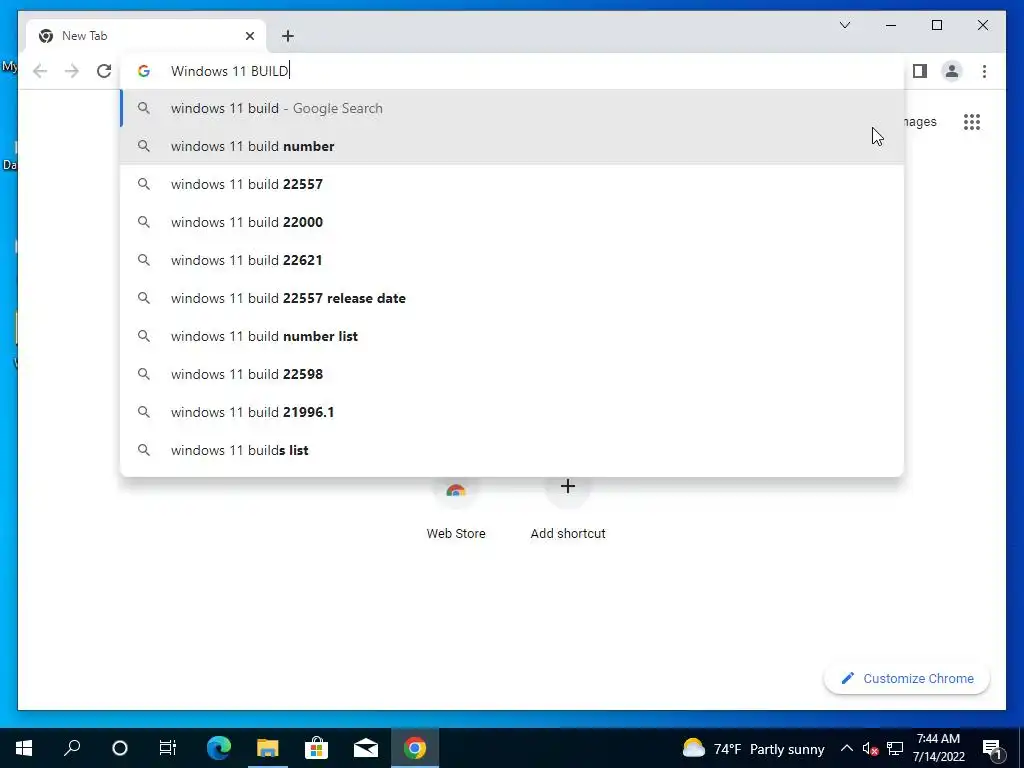Open the weather widget showing 74°F
1024x768 pixels.
click(x=753, y=748)
